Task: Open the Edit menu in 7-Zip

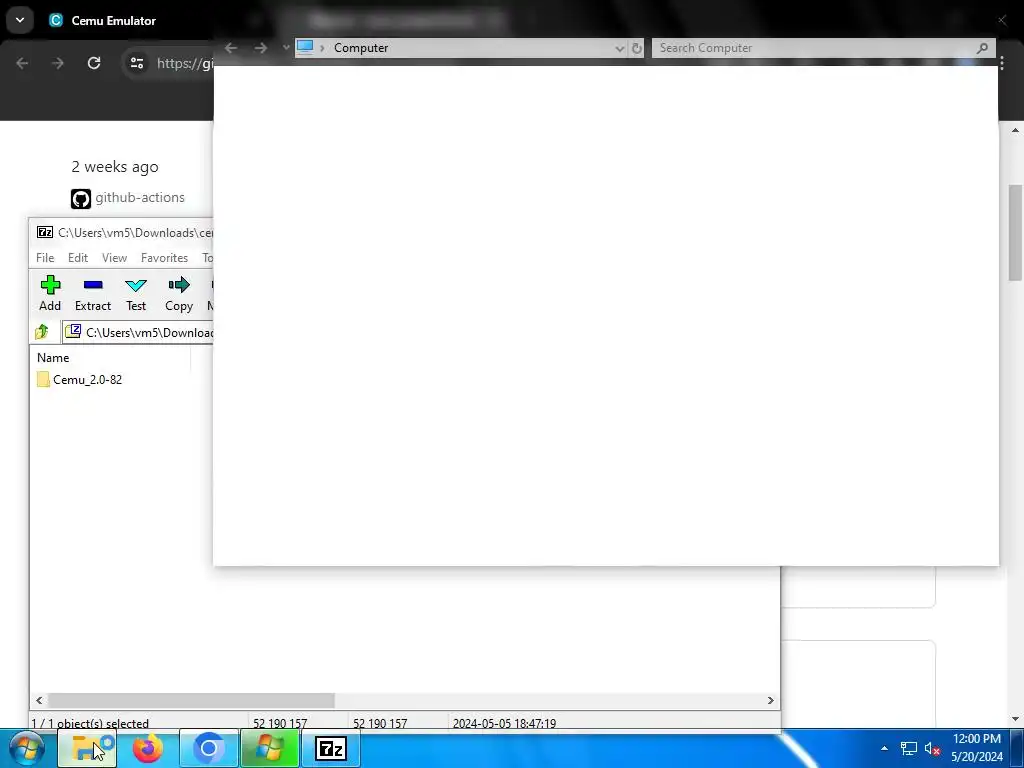Action: coord(78,258)
